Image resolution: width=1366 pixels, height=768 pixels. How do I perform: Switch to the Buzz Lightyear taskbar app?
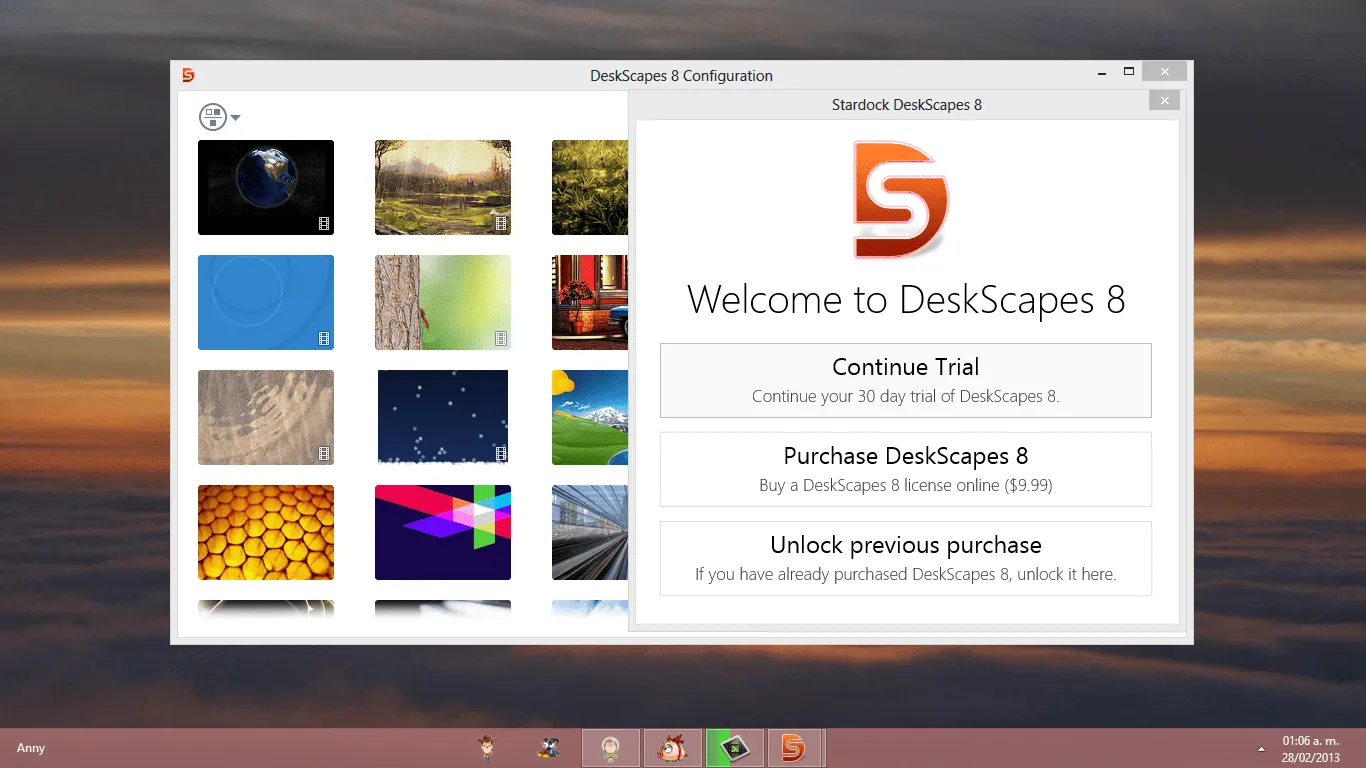coord(610,748)
